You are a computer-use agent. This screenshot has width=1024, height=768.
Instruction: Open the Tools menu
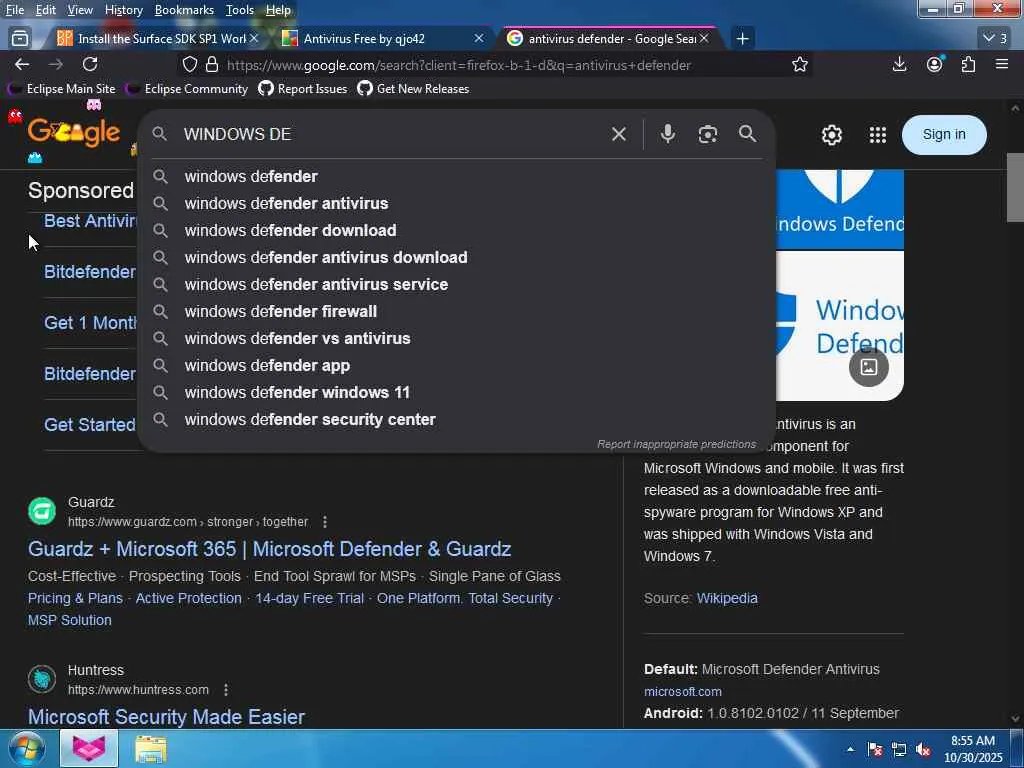240,10
